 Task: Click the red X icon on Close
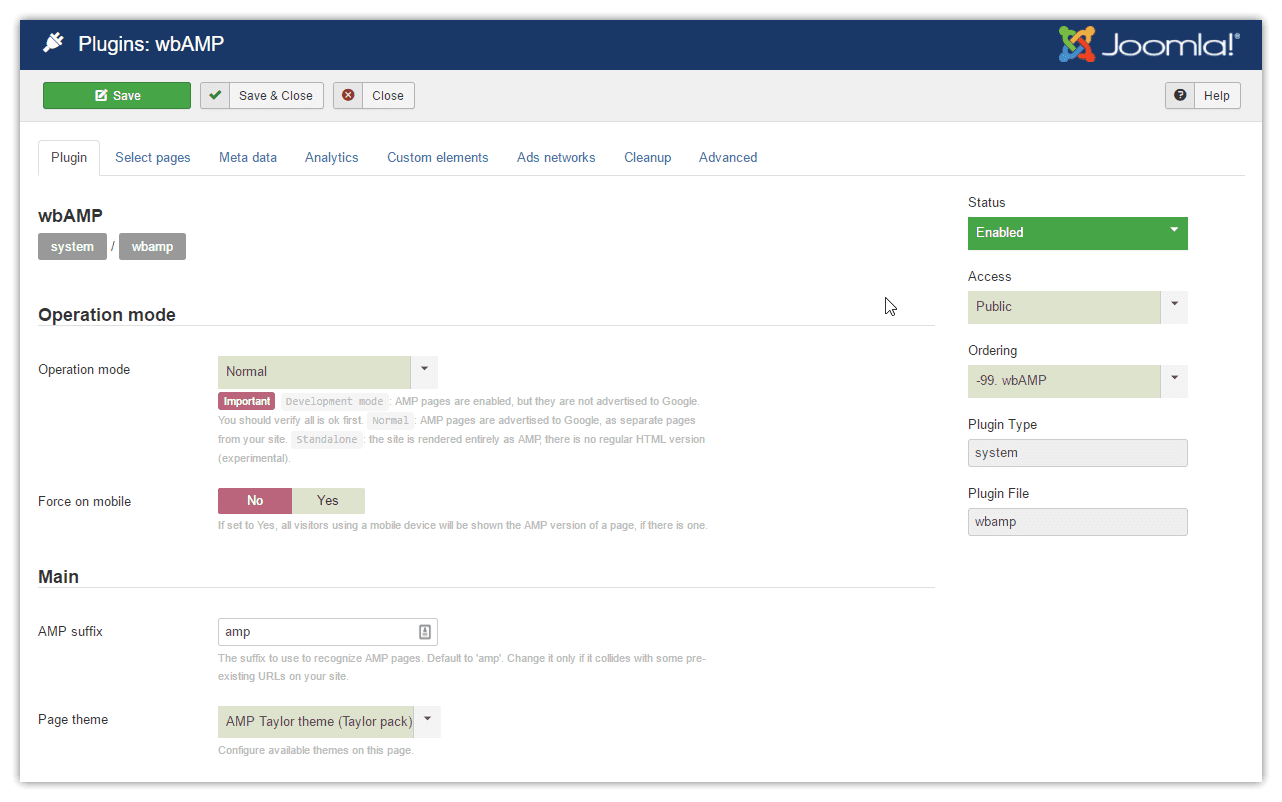(x=348, y=96)
